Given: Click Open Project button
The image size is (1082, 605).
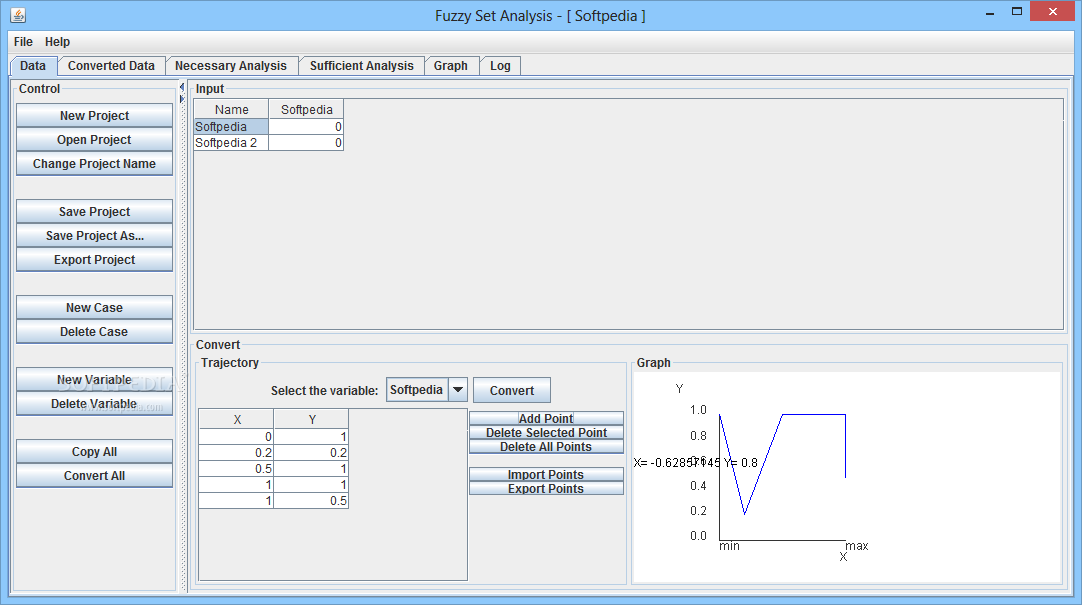Looking at the screenshot, I should (x=95, y=139).
